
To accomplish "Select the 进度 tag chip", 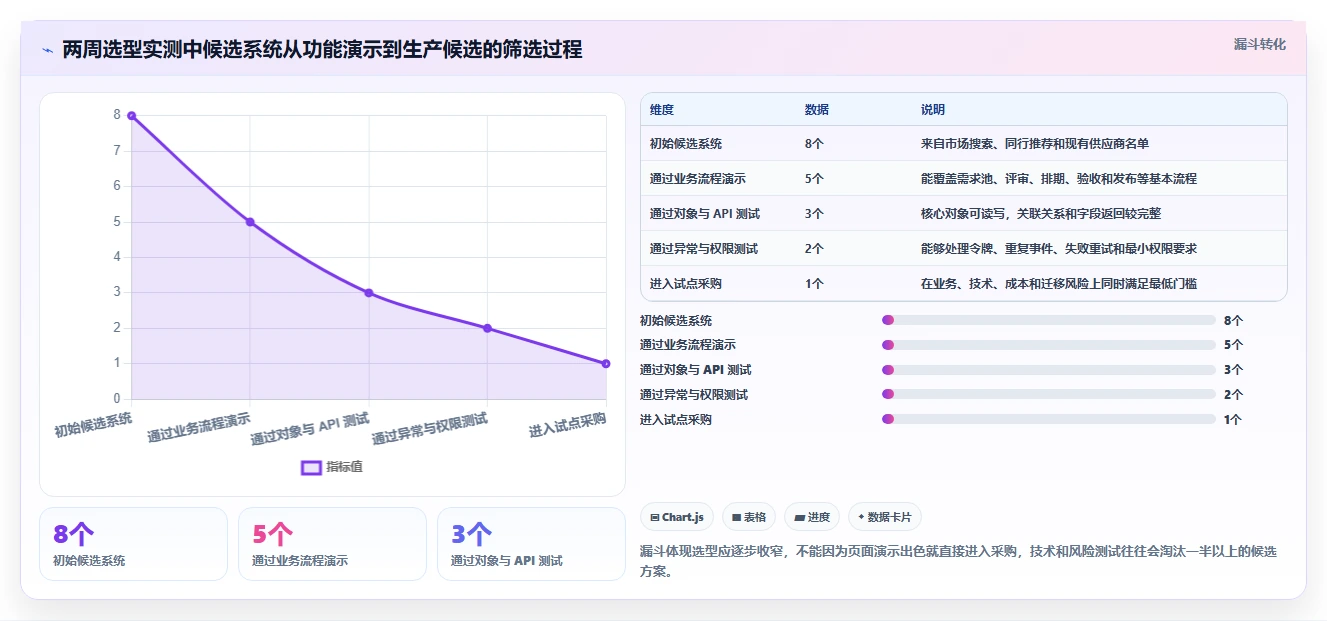I will 812,517.
